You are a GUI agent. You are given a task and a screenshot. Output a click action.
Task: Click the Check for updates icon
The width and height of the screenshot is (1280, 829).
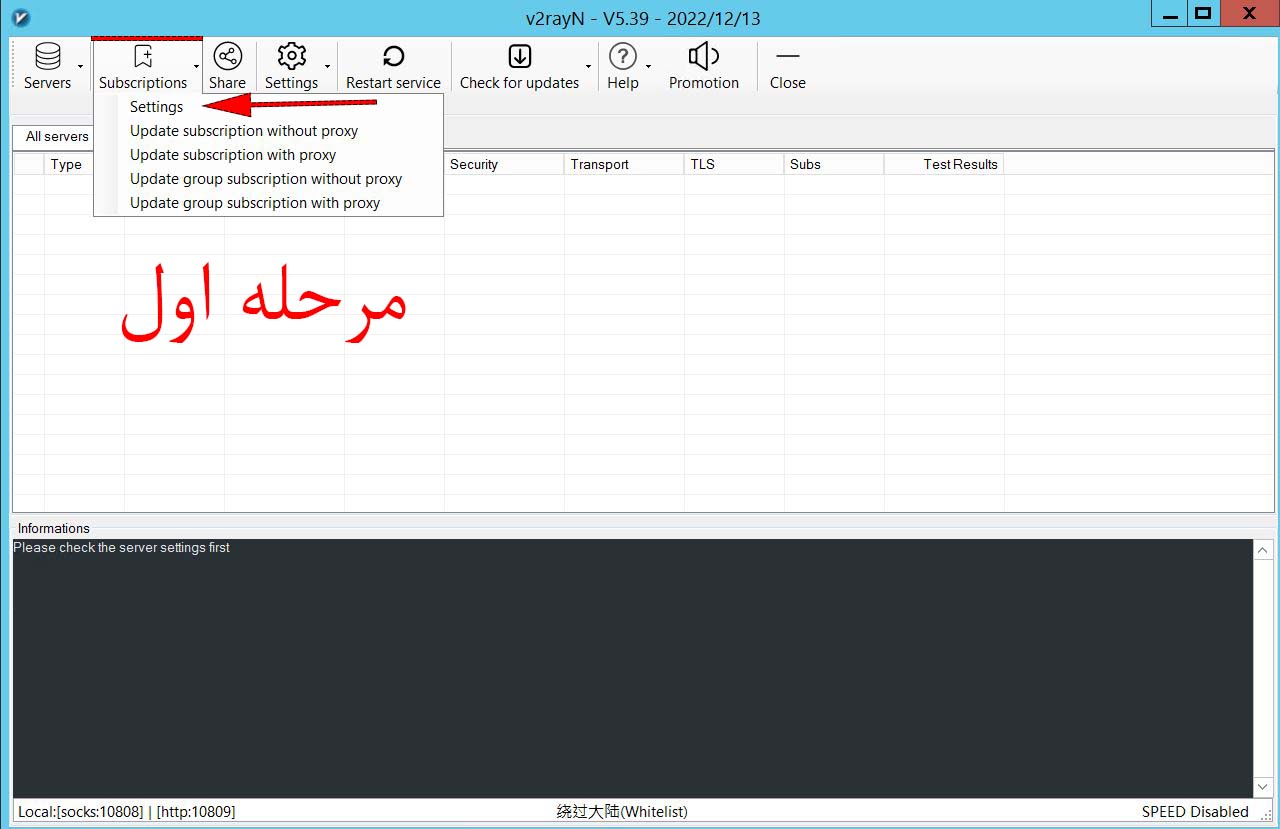point(519,56)
